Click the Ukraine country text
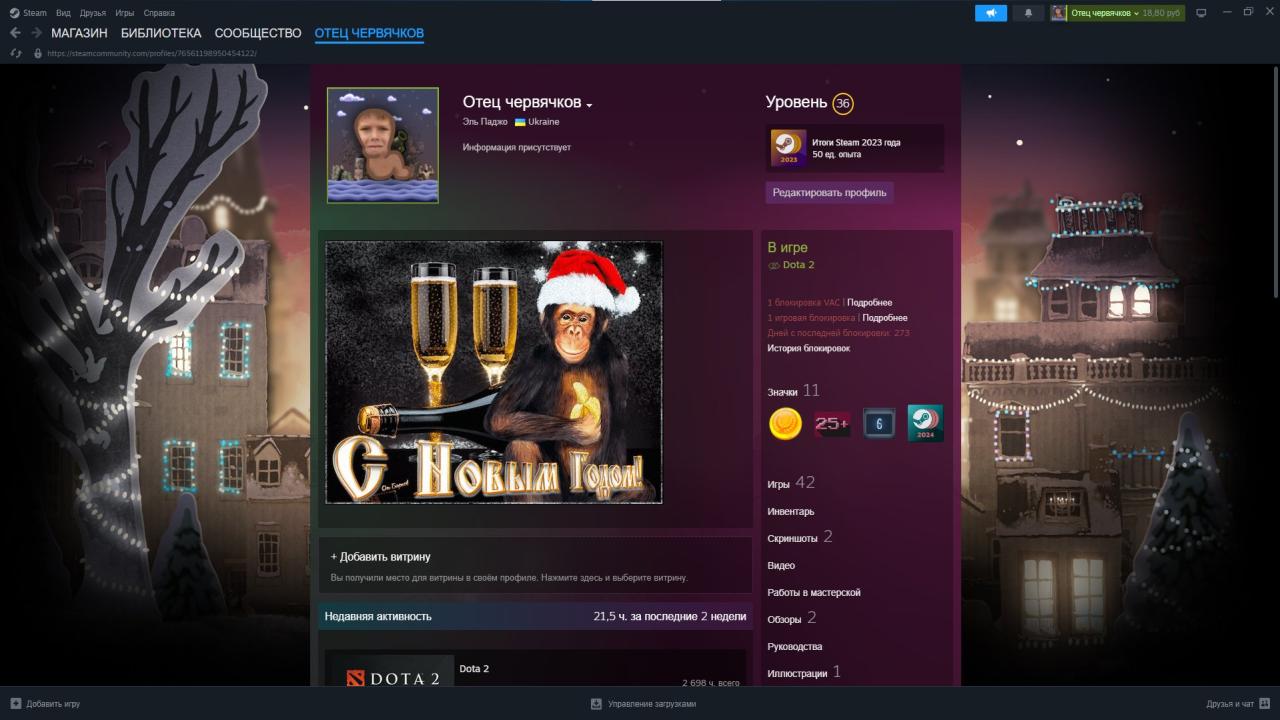The image size is (1280, 720). coord(544,122)
